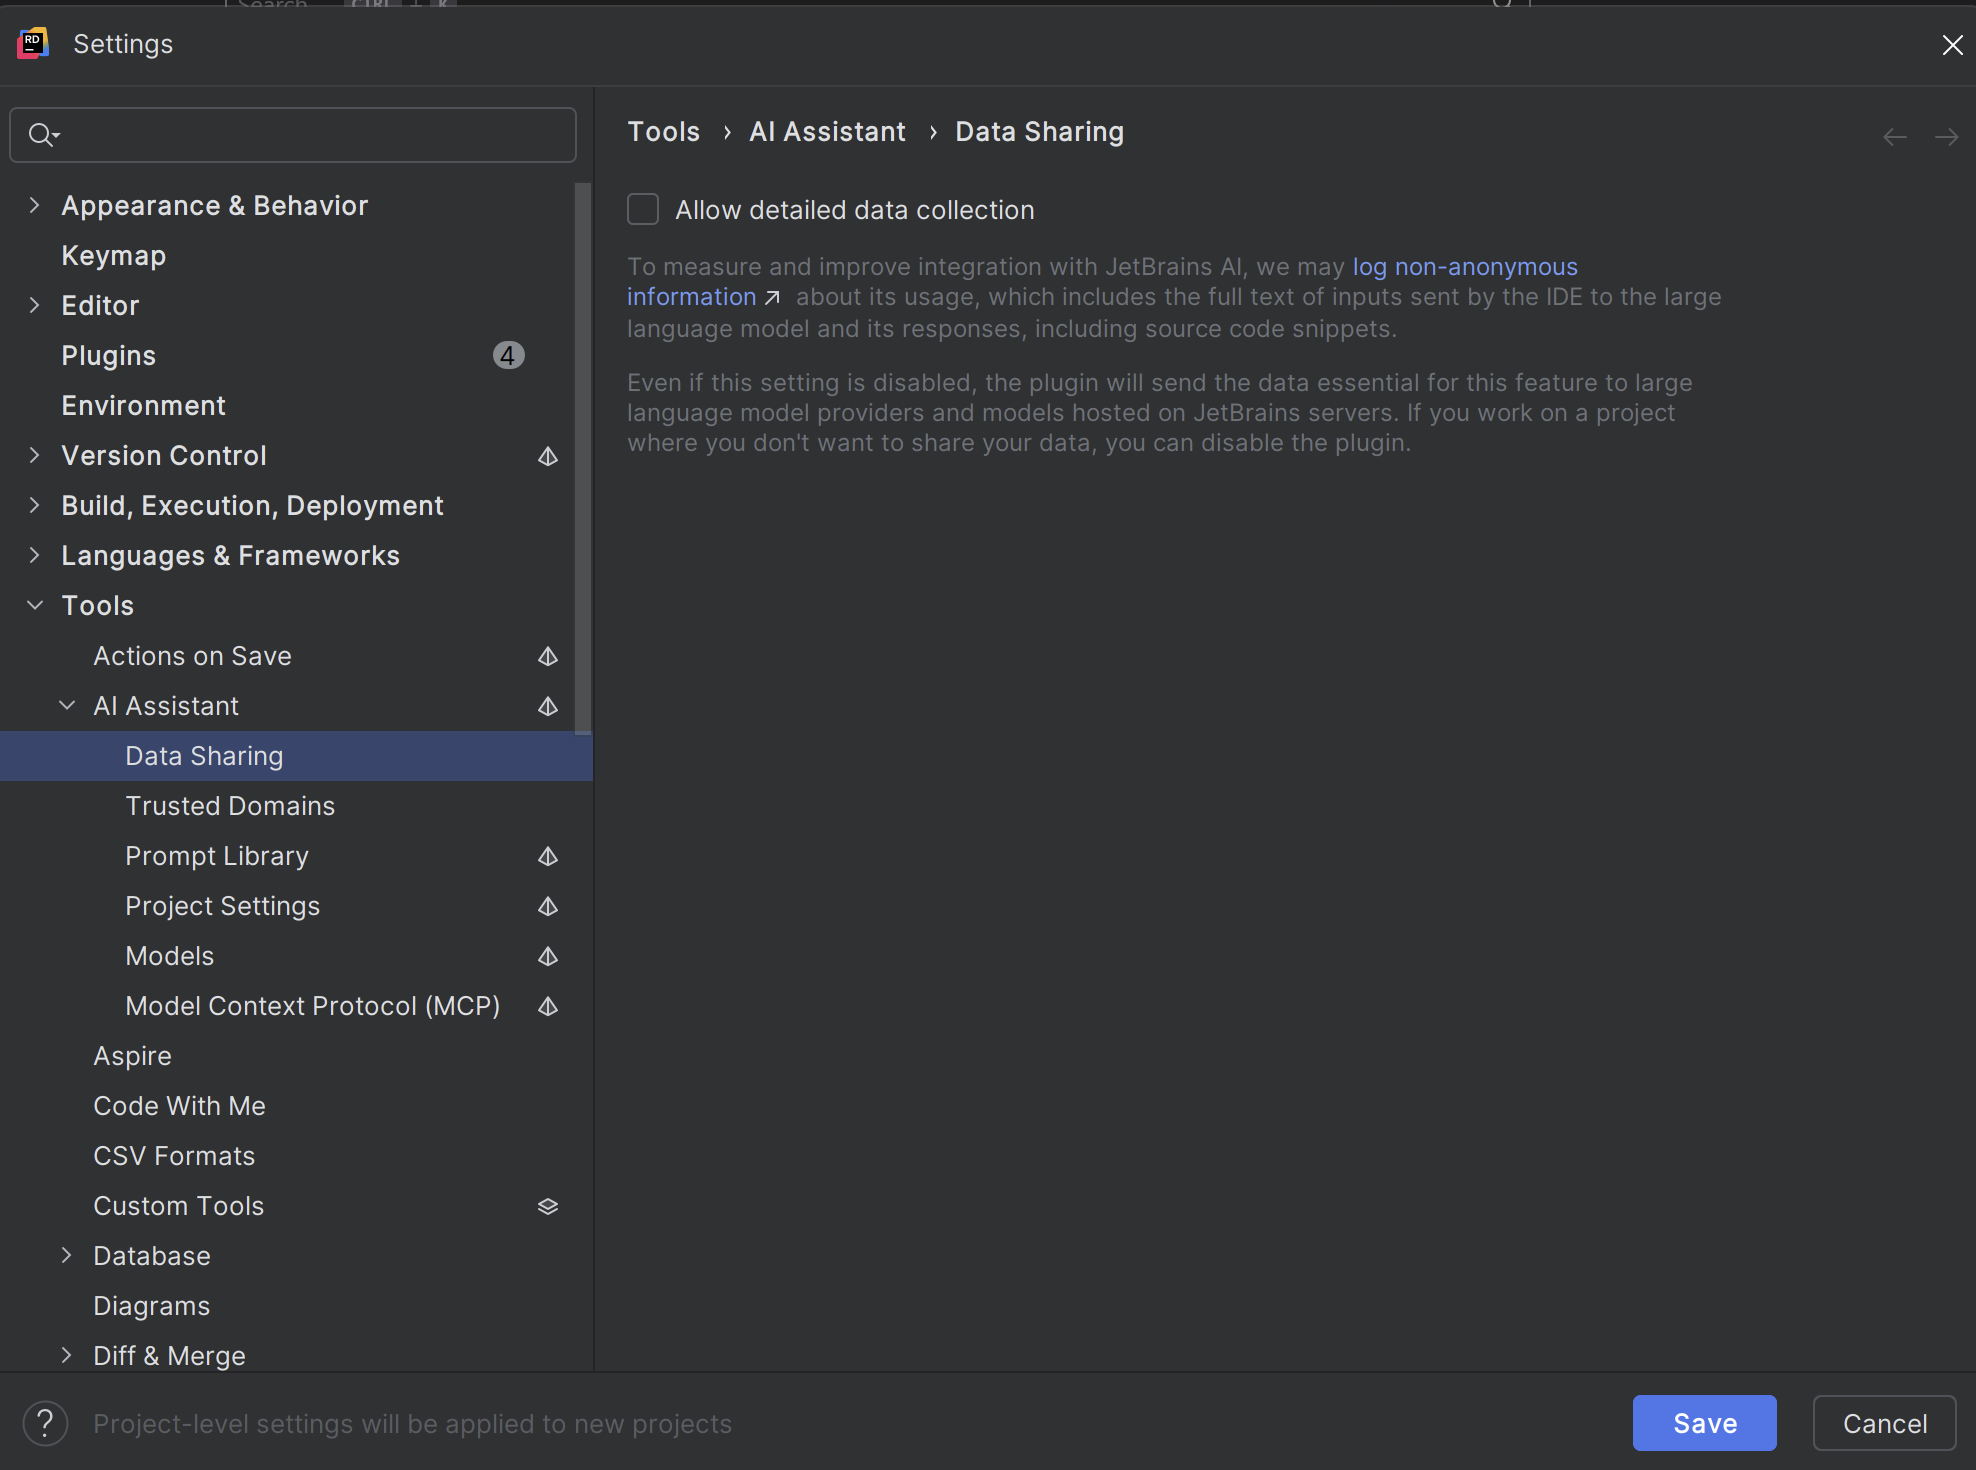Click the settings tree vertical scrollbar

click(x=583, y=460)
